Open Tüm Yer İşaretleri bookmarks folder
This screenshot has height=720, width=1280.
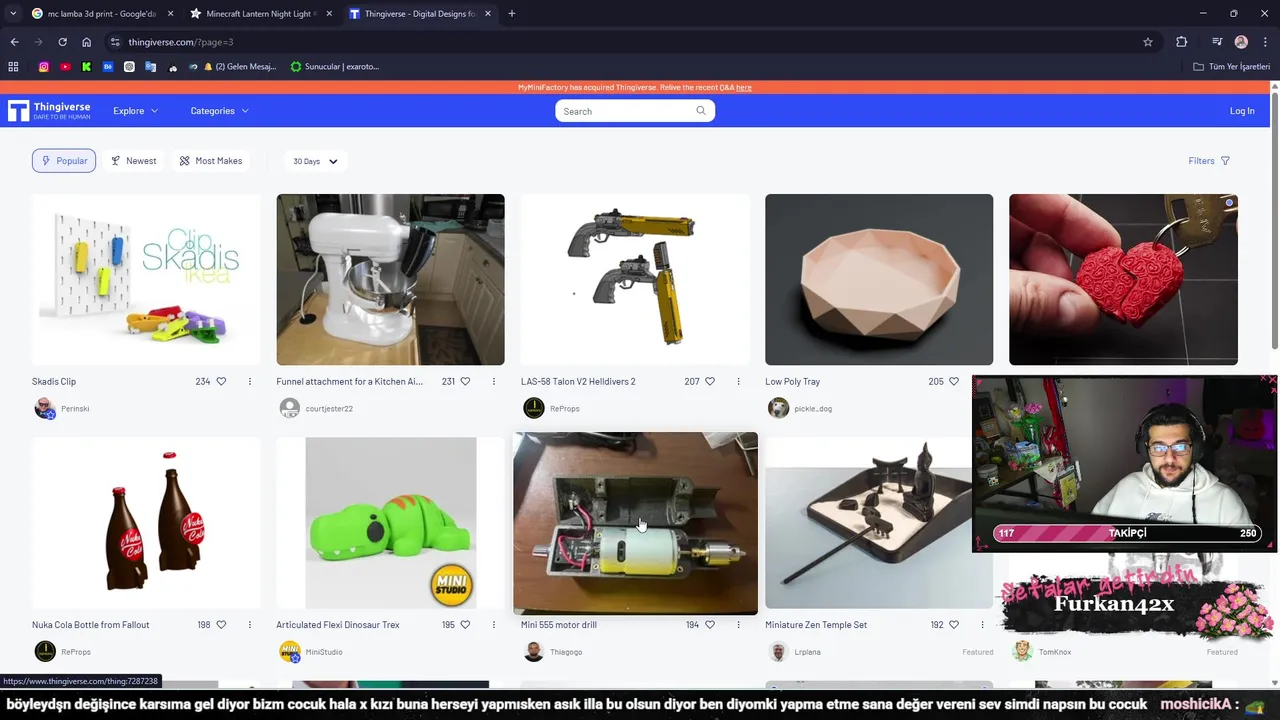[x=1232, y=67]
